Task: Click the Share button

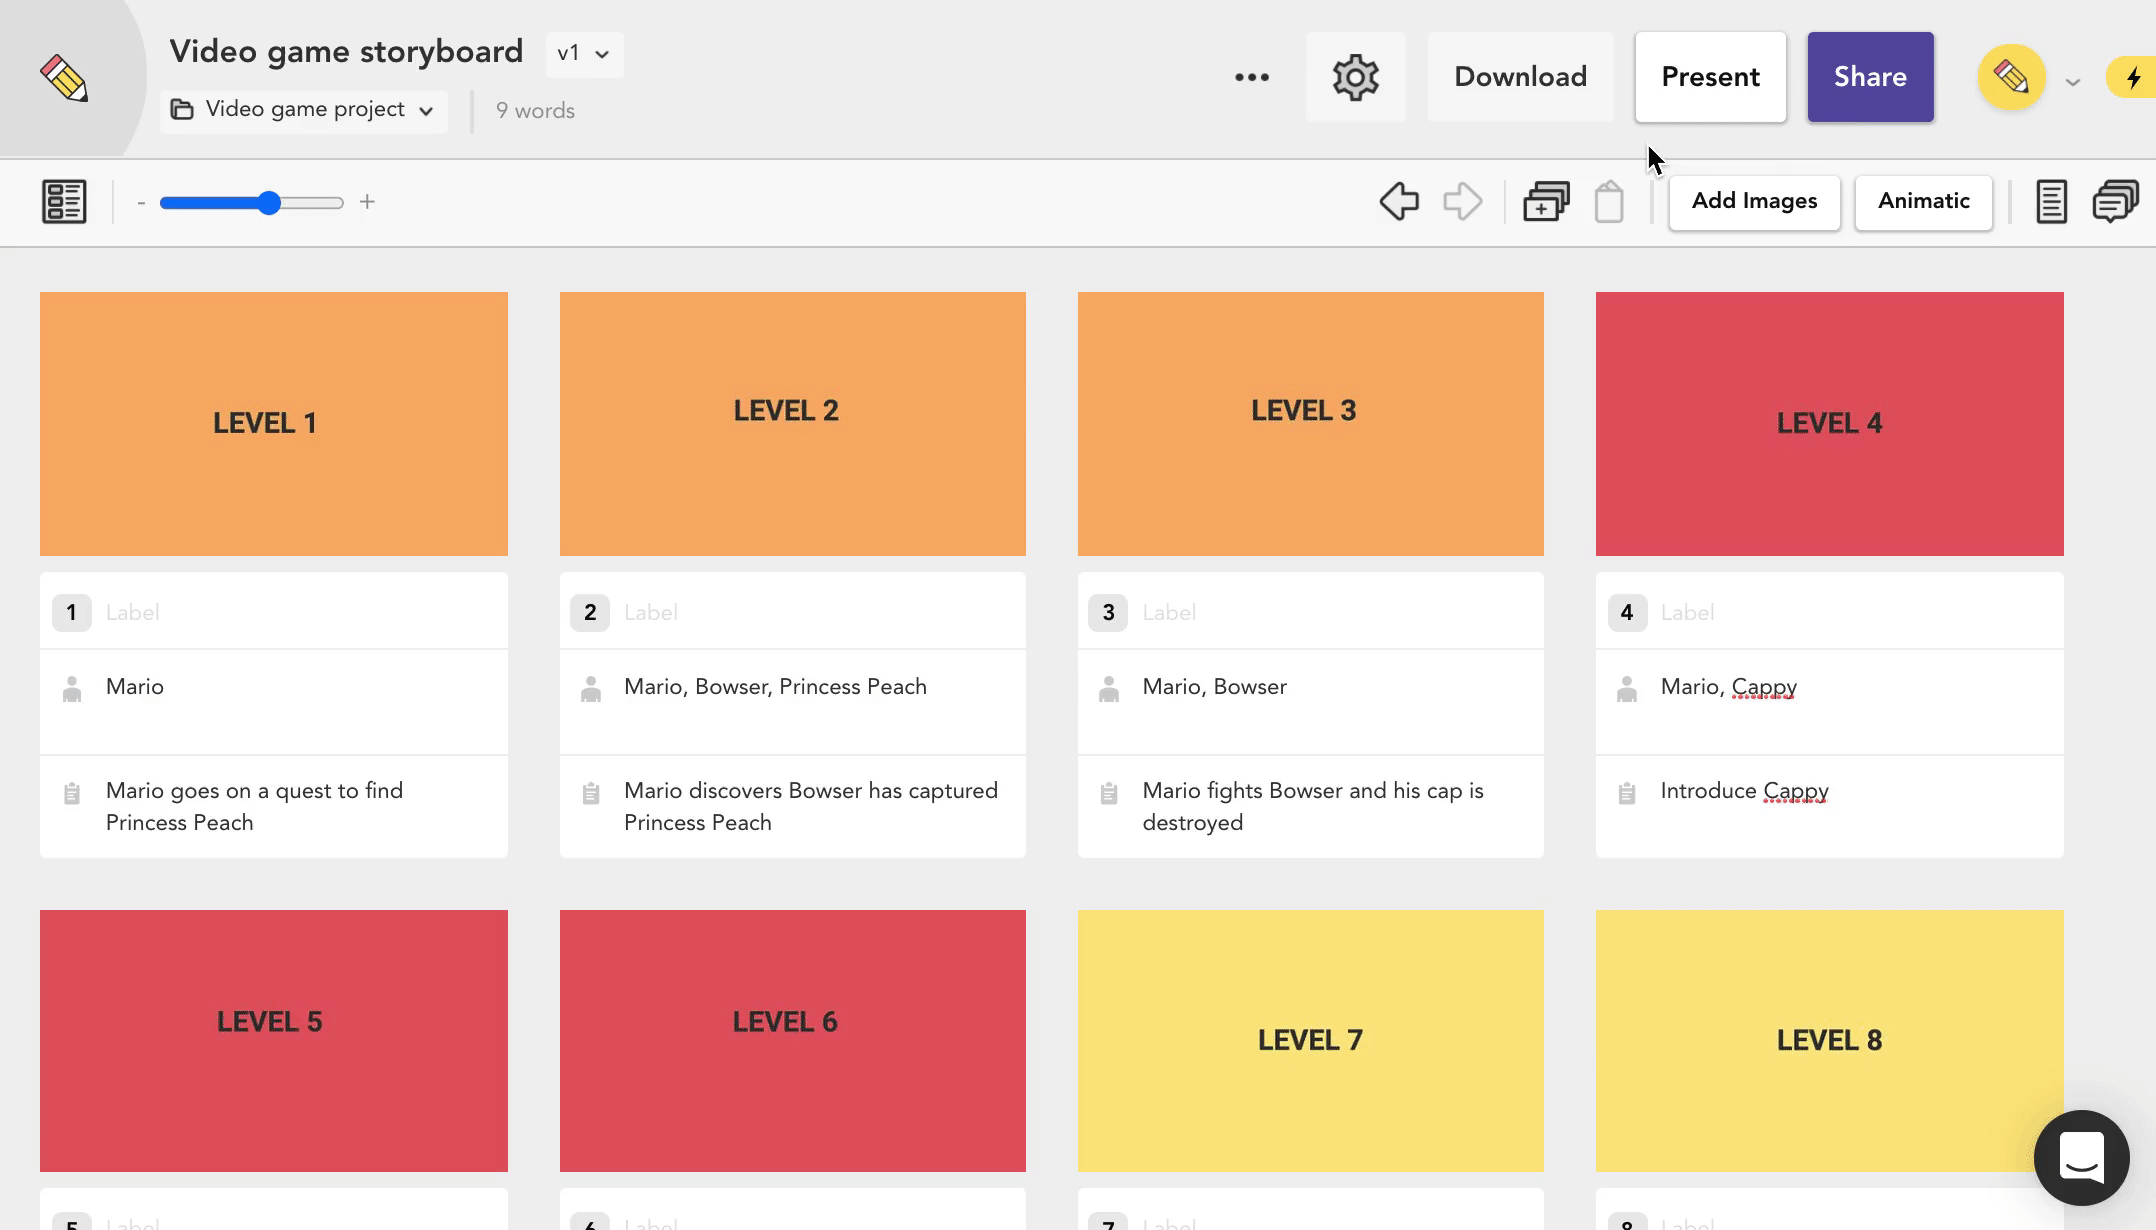Action: coord(1869,77)
